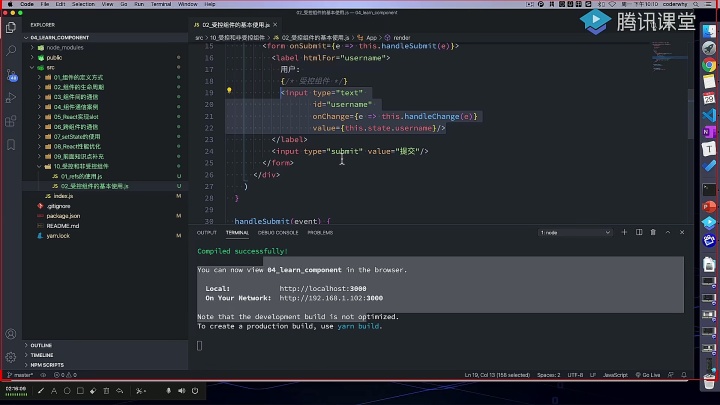Expand the OUTLINE section
Screen dimensions: 720x405
(x=41, y=345)
